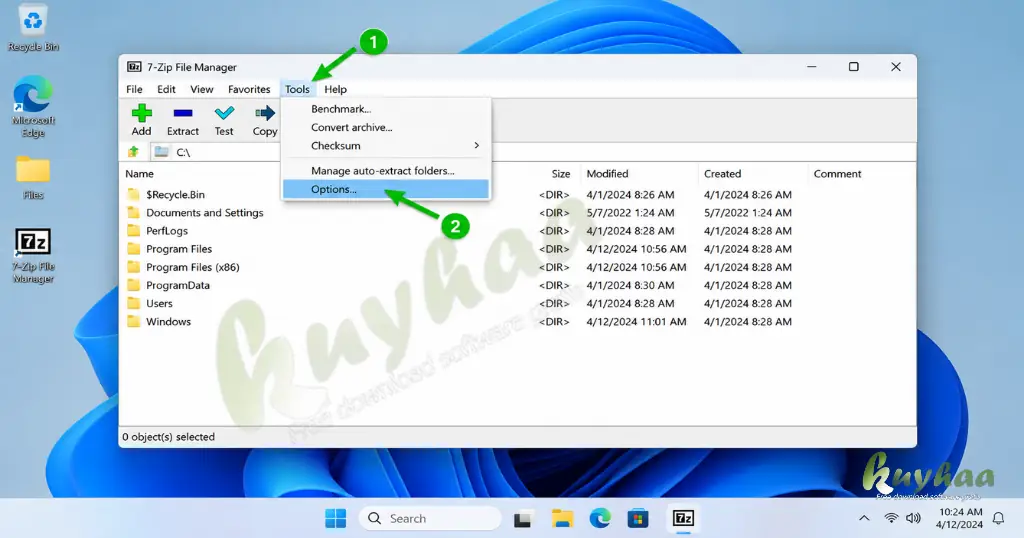Screen dimensions: 1024x538
Task: Open 7-Zip File Manager desktop shortcut
Action: pos(33,255)
